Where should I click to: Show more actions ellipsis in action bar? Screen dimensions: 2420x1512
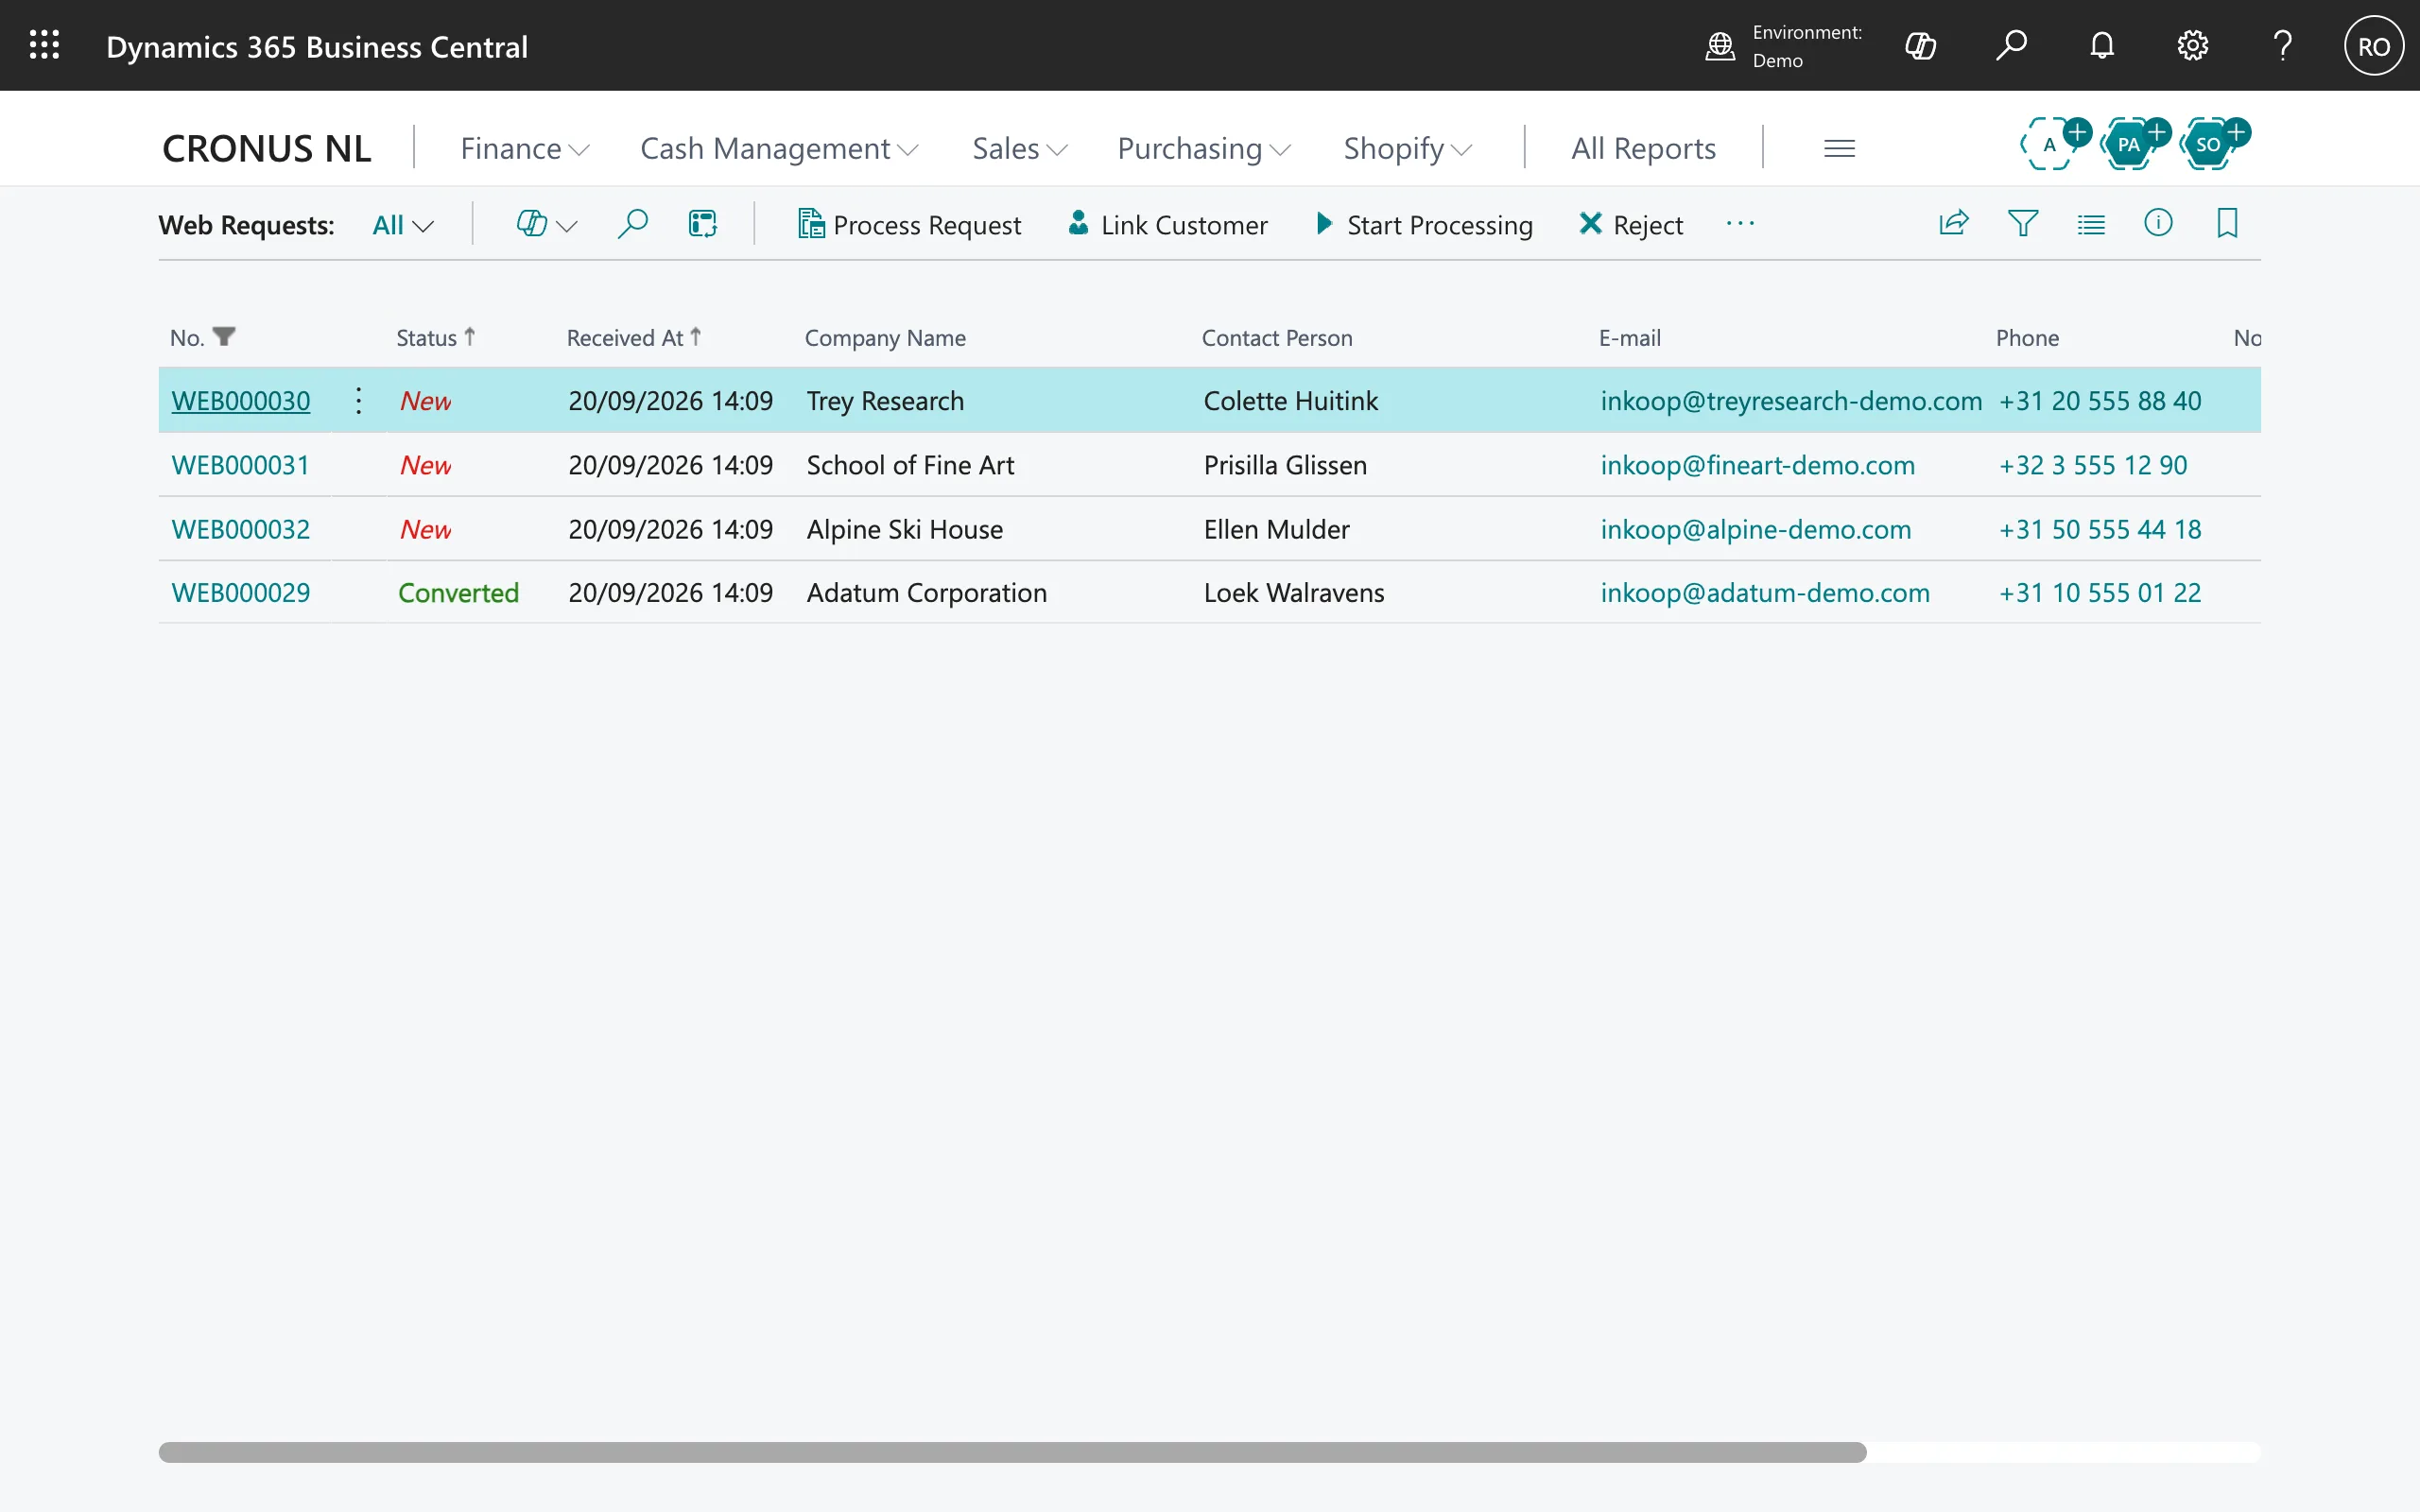(x=1740, y=224)
